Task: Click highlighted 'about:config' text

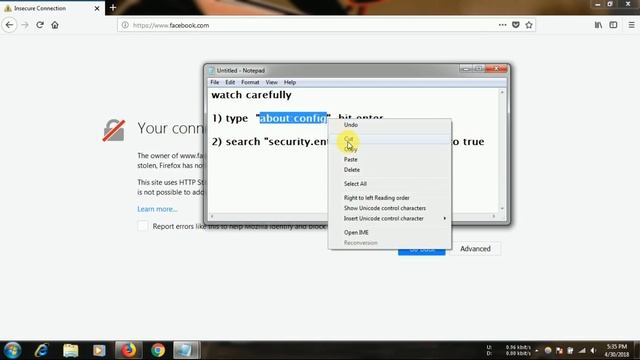Action: pos(293,118)
